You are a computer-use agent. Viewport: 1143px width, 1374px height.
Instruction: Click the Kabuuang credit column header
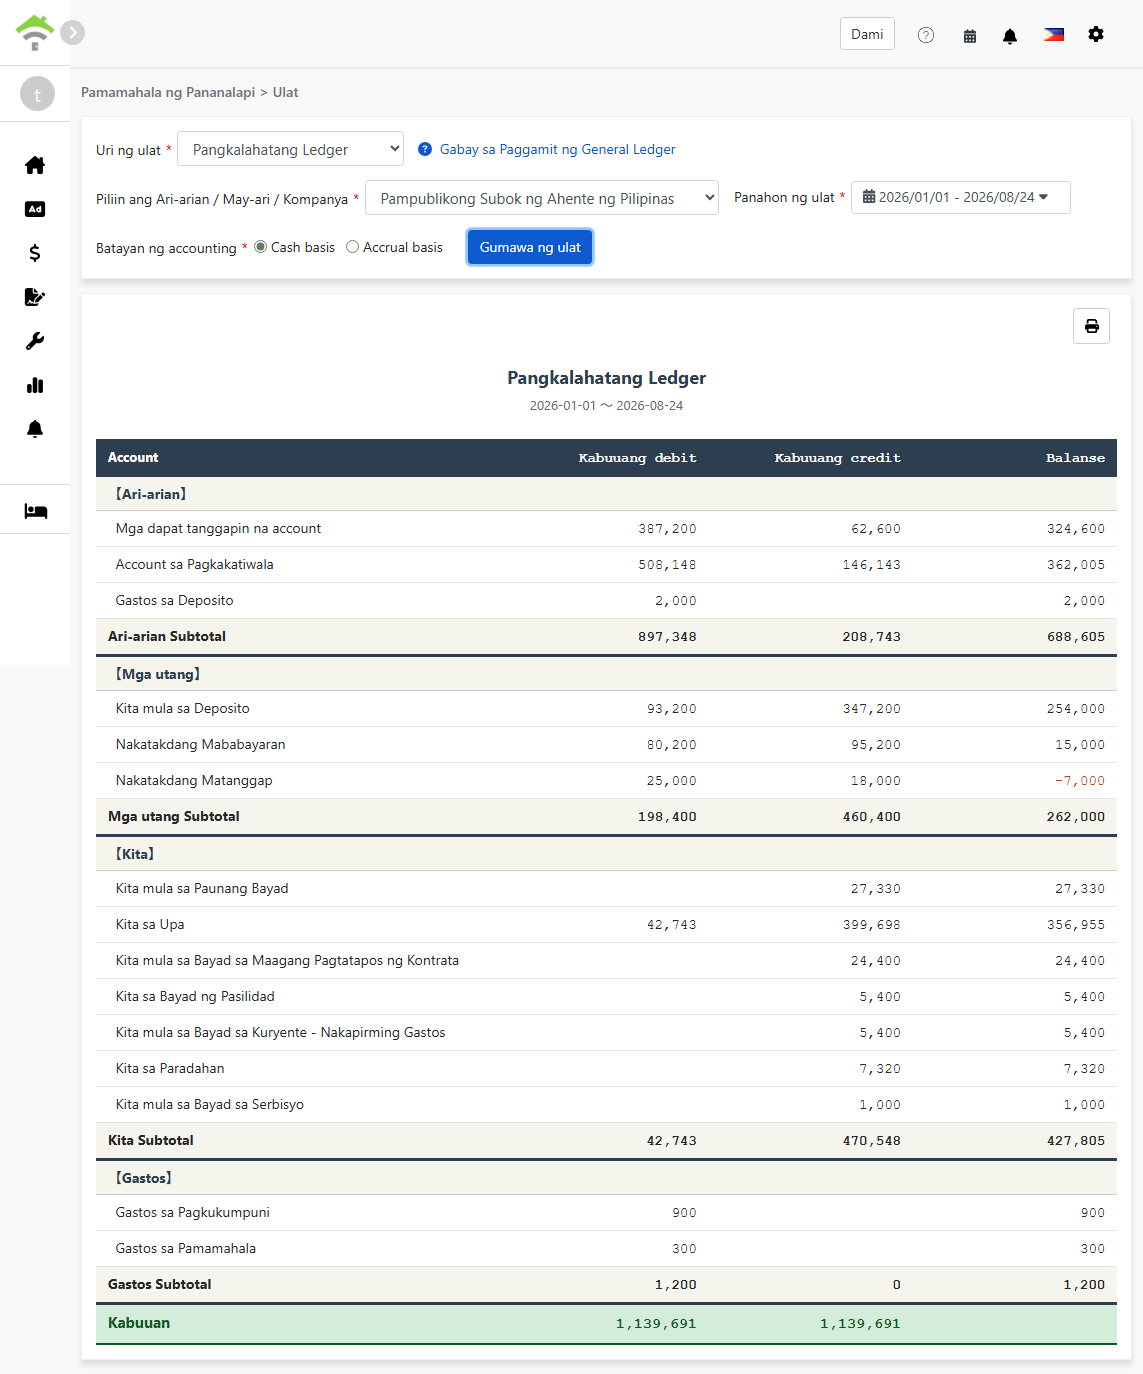tap(837, 457)
